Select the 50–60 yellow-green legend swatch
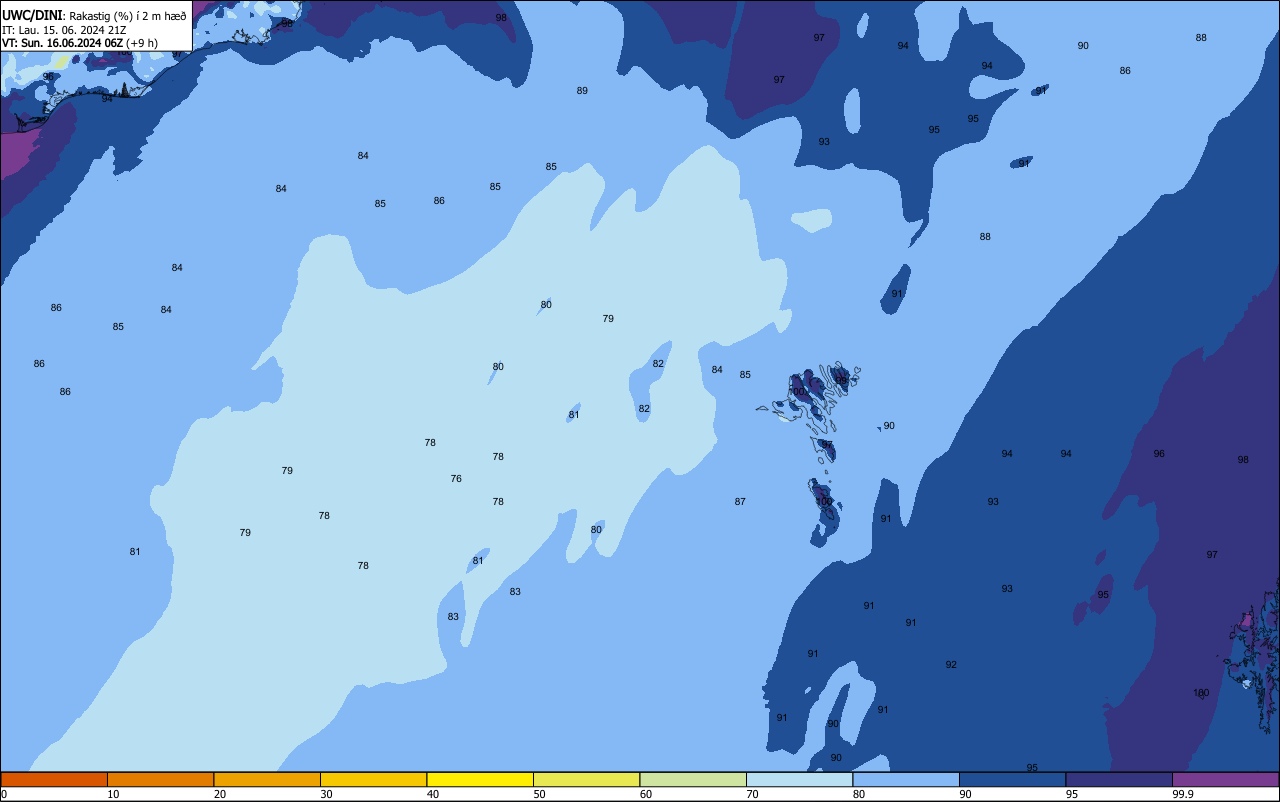Screen dimensions: 1280x802 click(586, 779)
